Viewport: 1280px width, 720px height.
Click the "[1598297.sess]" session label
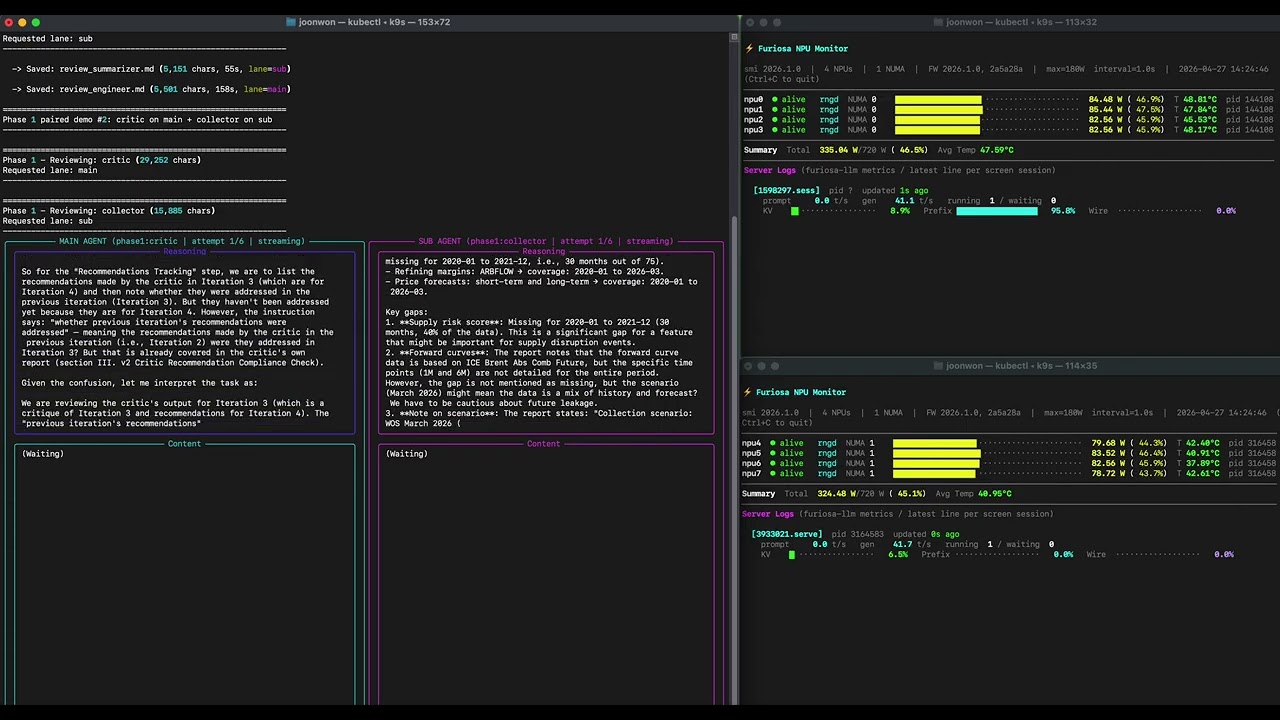(x=787, y=190)
